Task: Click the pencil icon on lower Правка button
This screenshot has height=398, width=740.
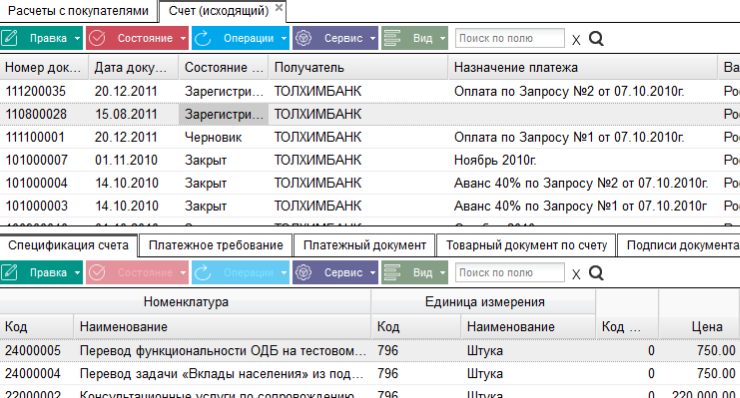Action: click(x=9, y=272)
